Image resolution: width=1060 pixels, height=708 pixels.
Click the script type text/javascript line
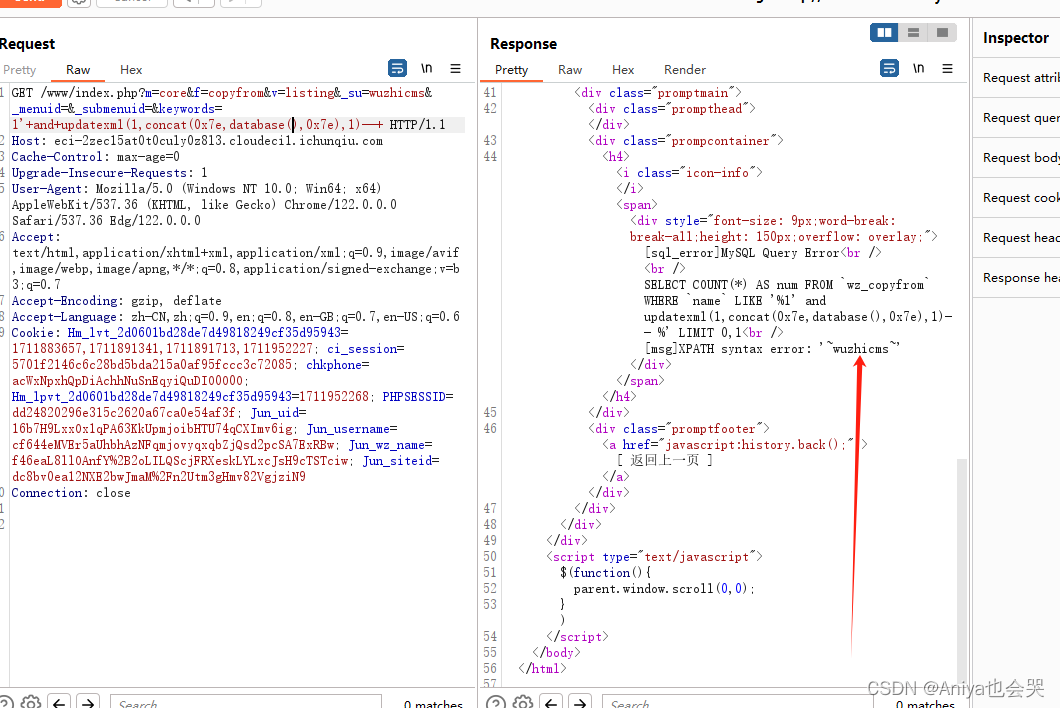coord(654,557)
